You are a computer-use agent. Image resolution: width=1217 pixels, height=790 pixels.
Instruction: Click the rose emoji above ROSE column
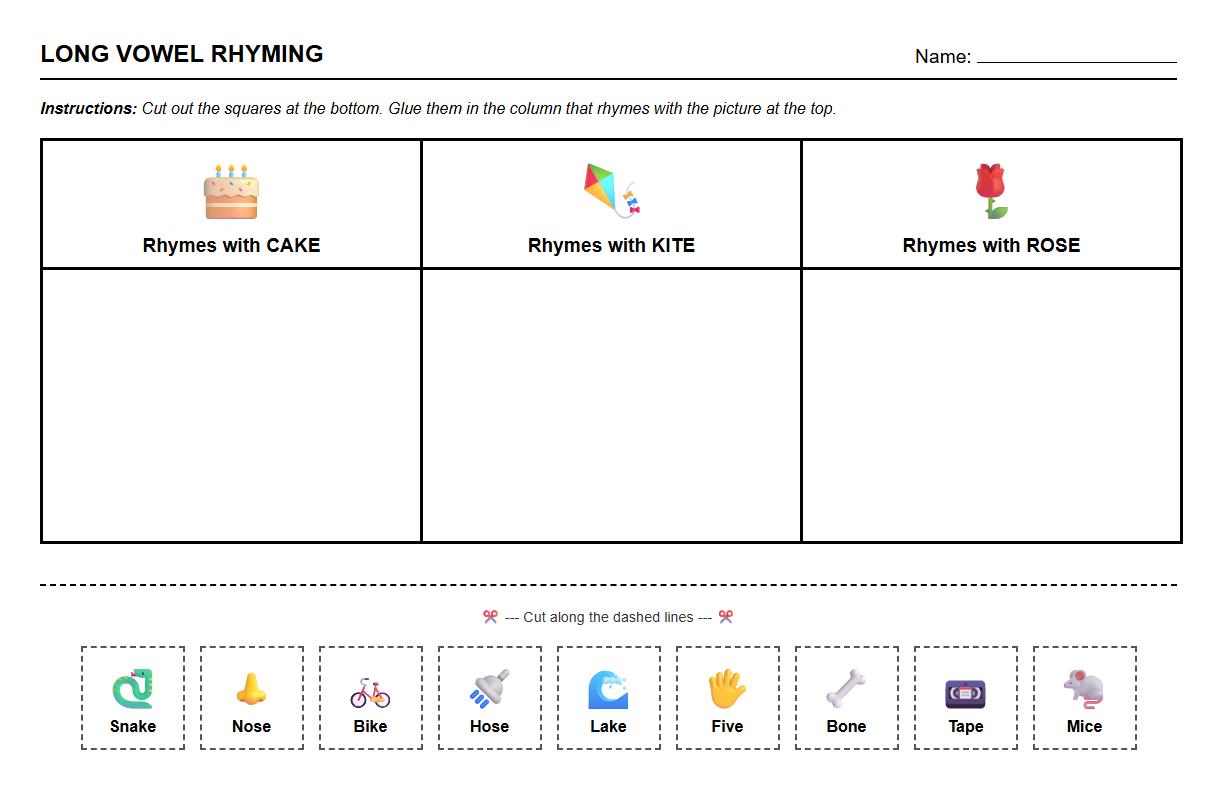click(x=990, y=190)
